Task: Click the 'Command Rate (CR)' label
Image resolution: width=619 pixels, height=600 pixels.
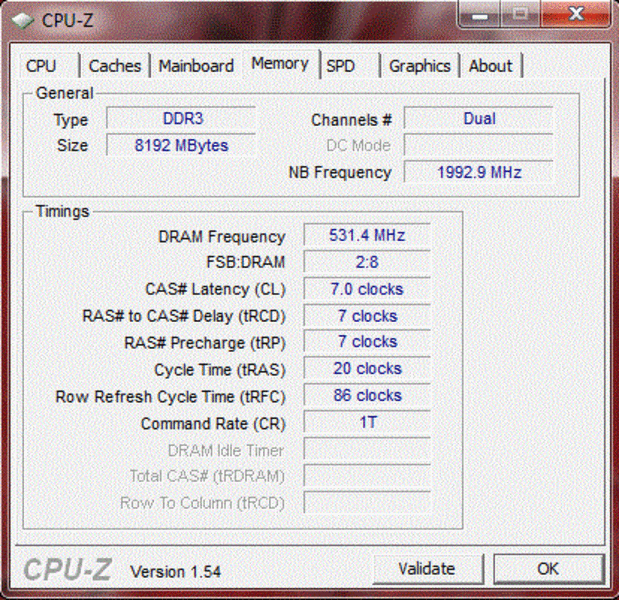Action: (213, 424)
